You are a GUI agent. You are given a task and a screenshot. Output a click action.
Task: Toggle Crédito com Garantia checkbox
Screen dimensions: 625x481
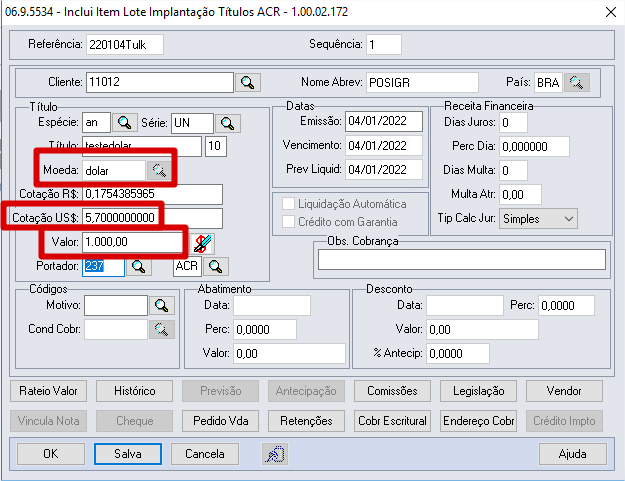[288, 222]
